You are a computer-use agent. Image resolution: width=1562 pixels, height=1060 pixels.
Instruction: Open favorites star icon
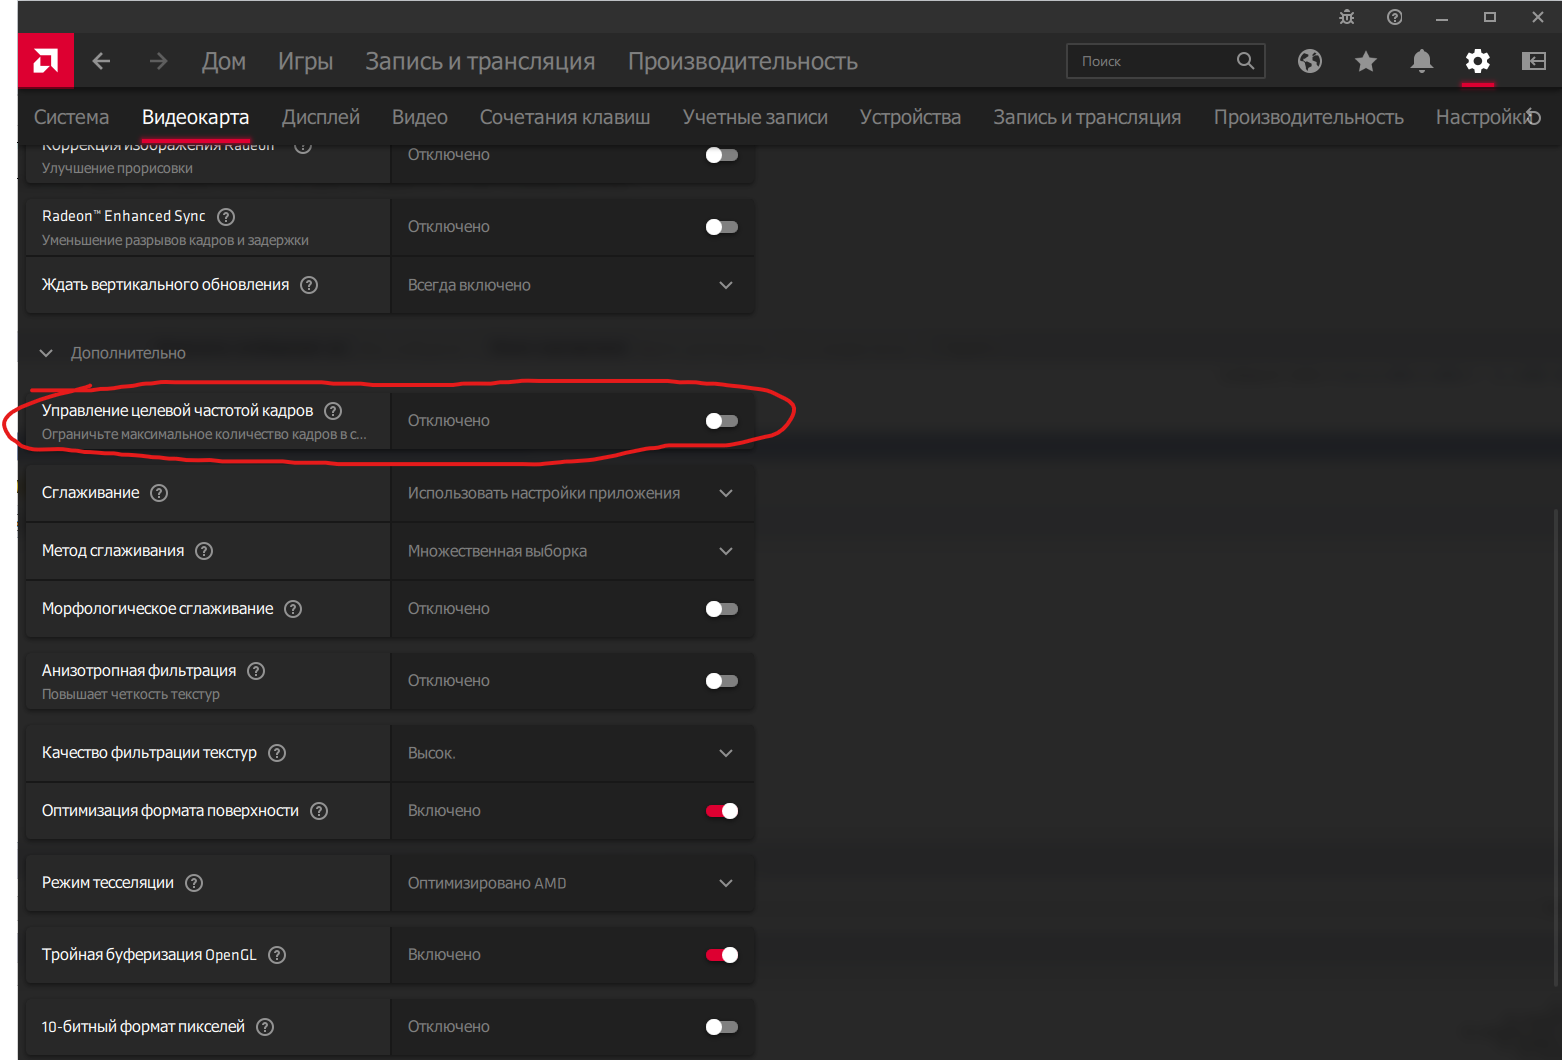coord(1365,62)
